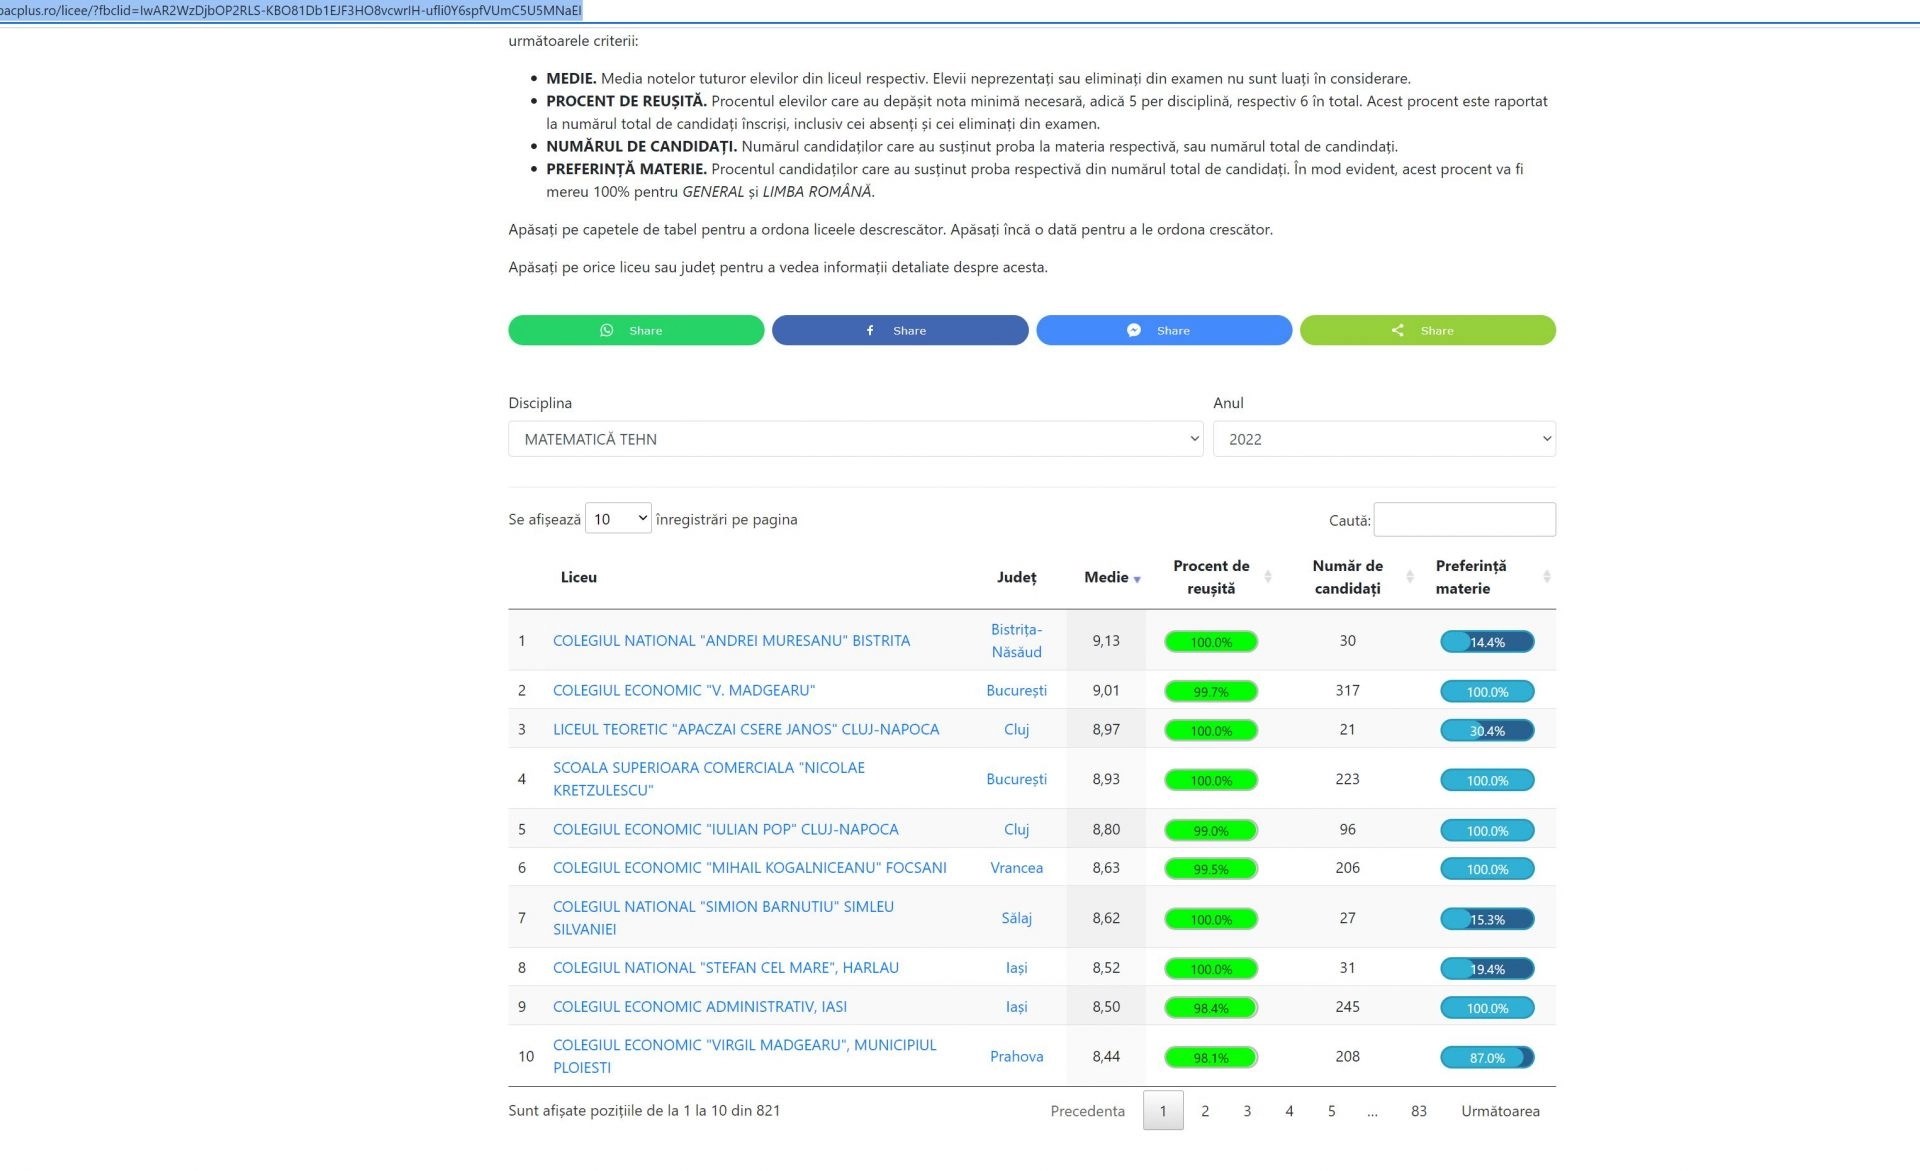Click the 14.4% preference progress bar
Viewport: 1920px width, 1171px height.
[x=1486, y=642]
